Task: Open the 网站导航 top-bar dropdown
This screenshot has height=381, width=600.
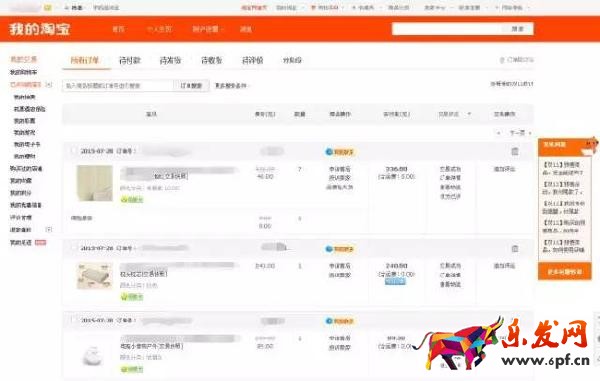Action: (x=512, y=7)
